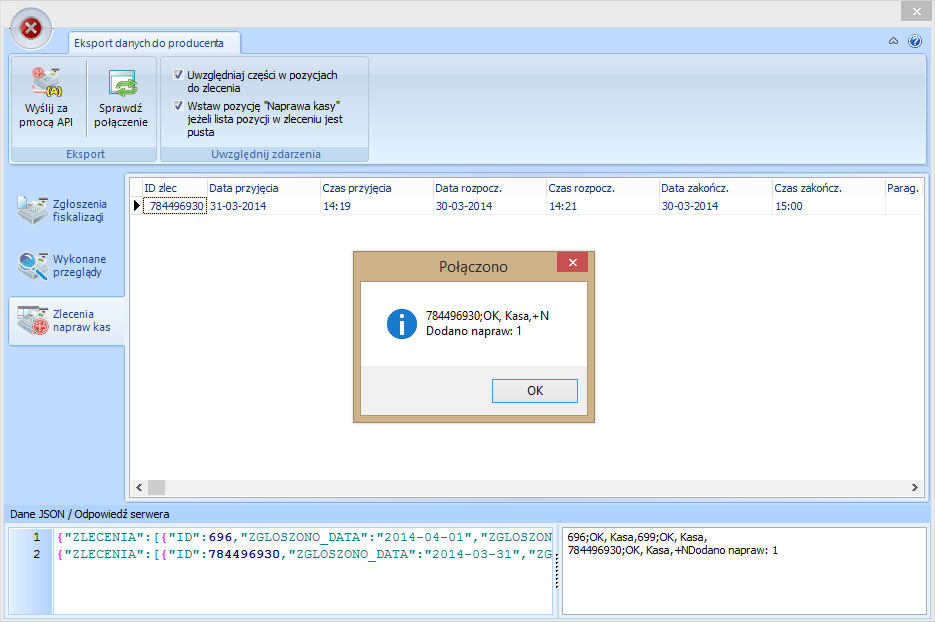The height and width of the screenshot is (622, 935).
Task: Toggle Wstaw pozycję "Naprawa kasy" checkbox
Action: tap(178, 105)
